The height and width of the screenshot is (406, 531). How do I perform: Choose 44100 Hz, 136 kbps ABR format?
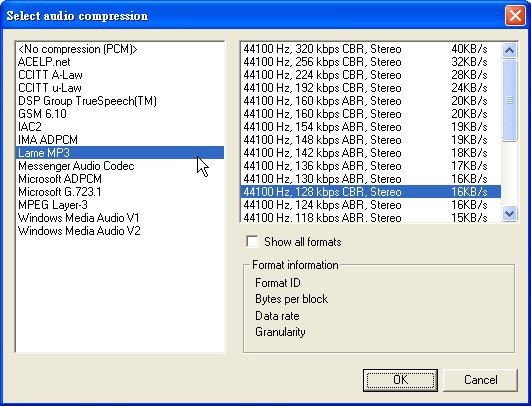click(x=371, y=166)
